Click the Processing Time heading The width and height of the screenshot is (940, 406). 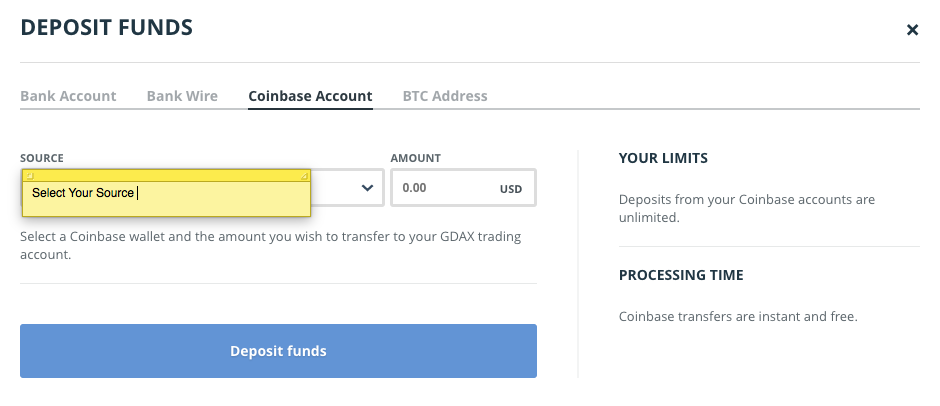pyautogui.click(x=681, y=275)
